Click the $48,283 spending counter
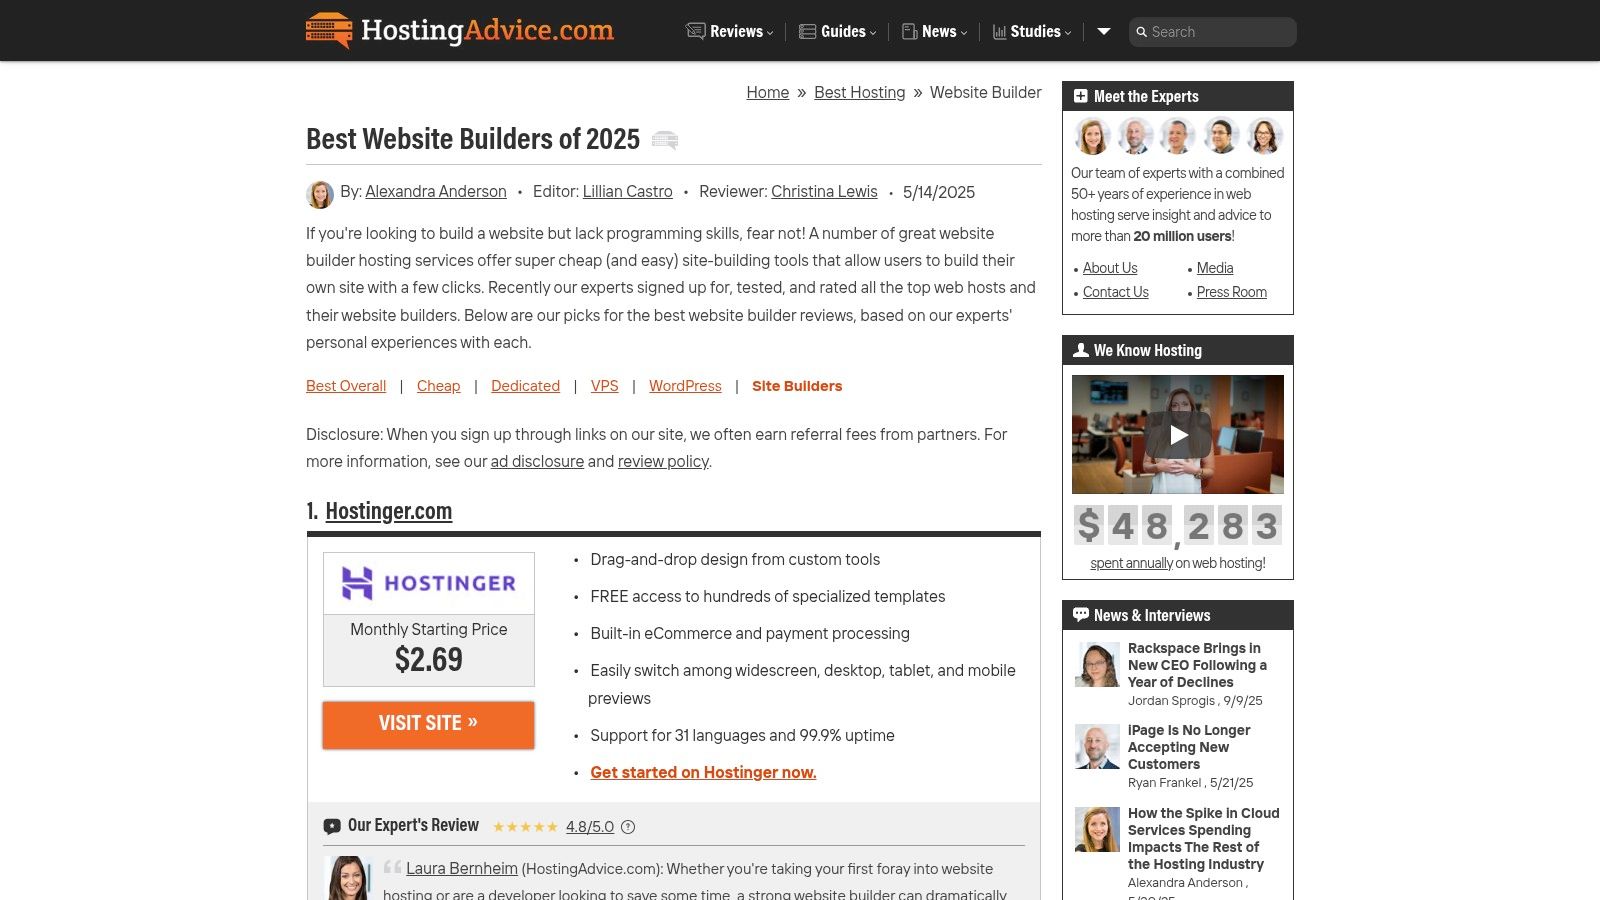This screenshot has width=1600, height=900. [1178, 526]
